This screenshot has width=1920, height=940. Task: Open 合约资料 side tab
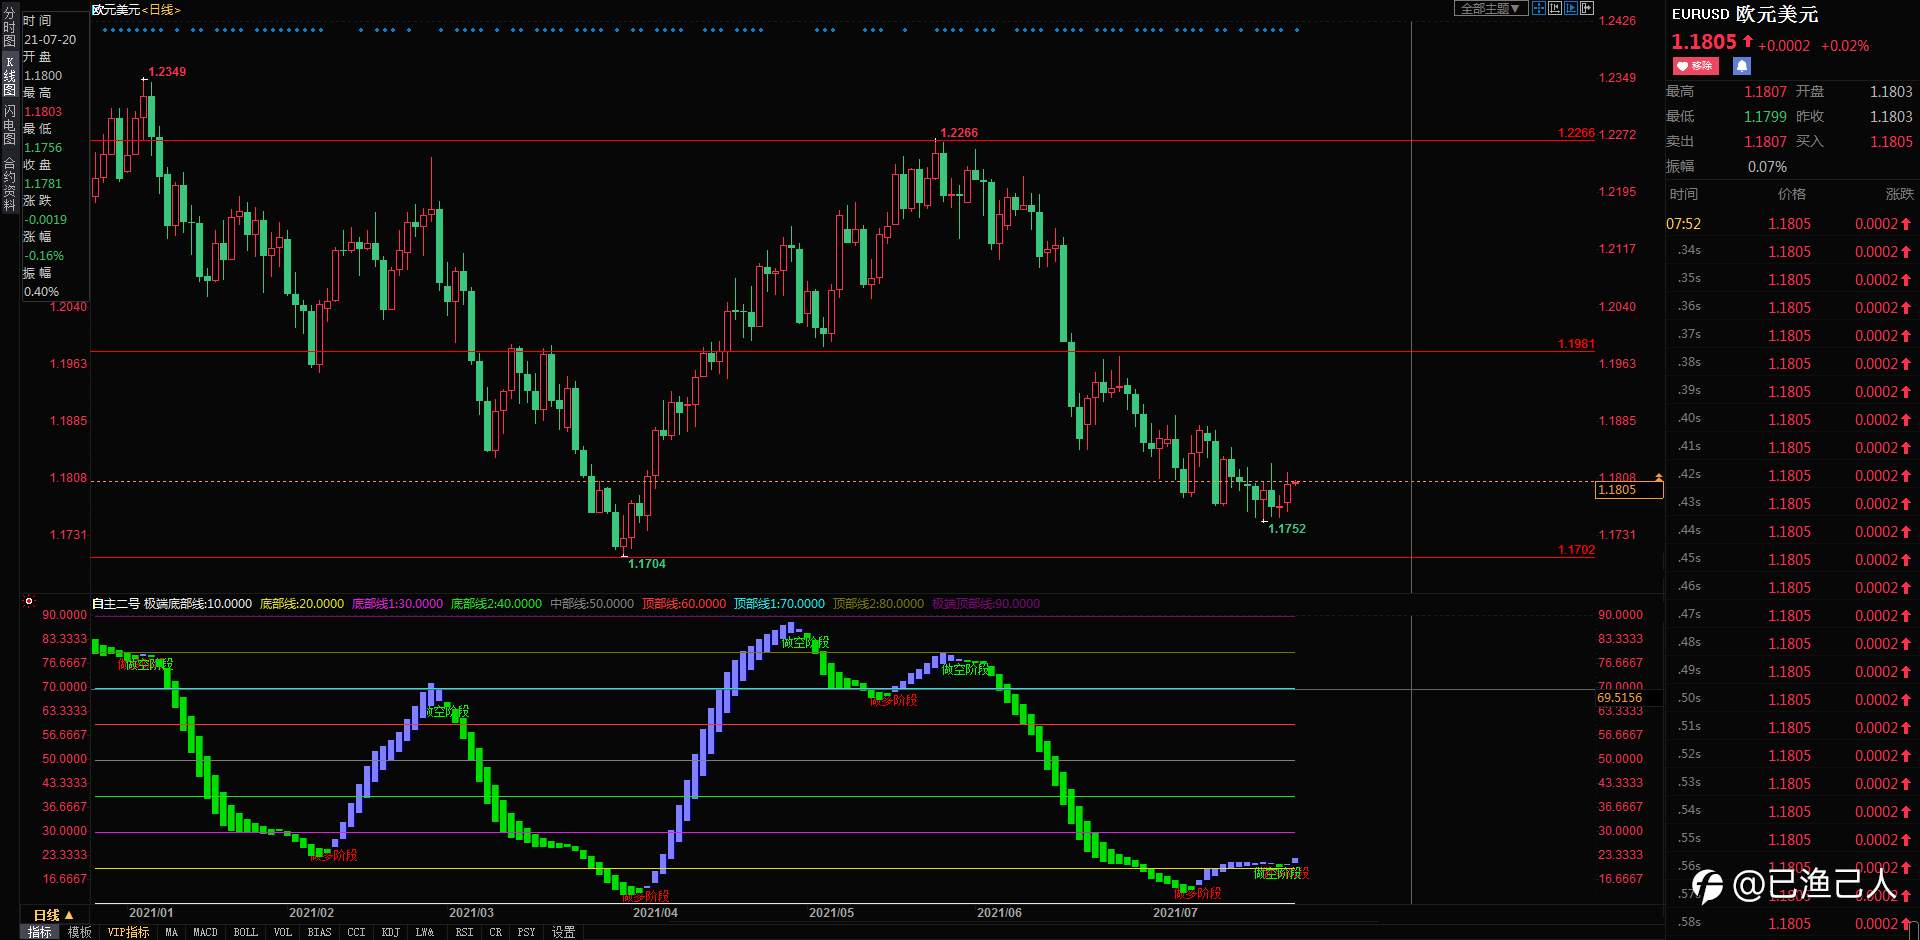pos(10,183)
